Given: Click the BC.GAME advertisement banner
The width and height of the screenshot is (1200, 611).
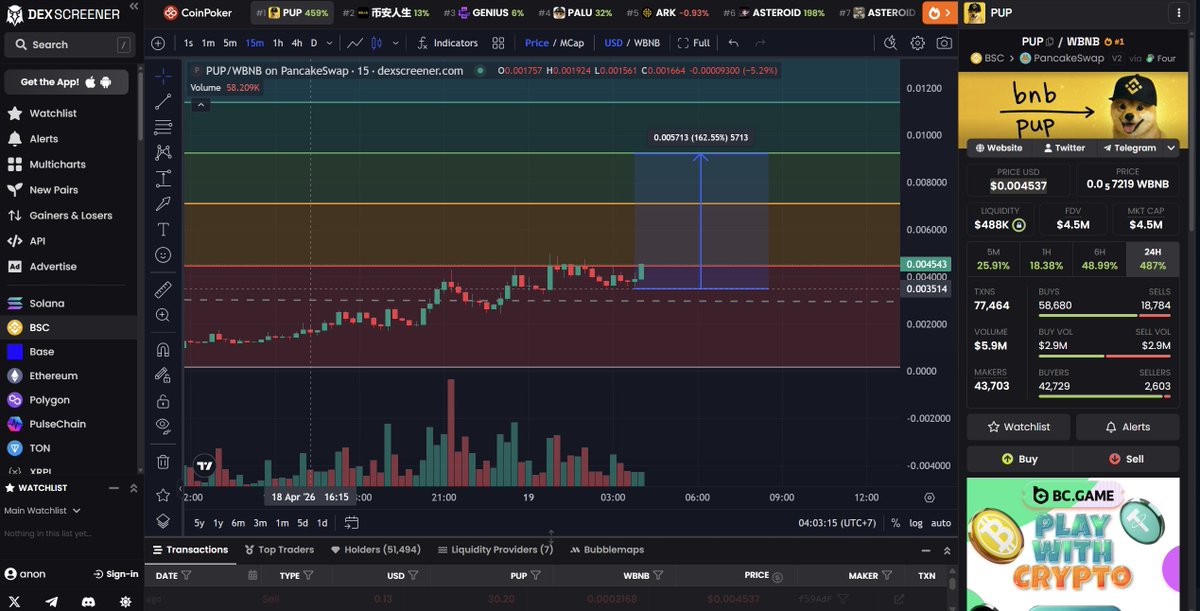Looking at the screenshot, I should (x=1073, y=542).
